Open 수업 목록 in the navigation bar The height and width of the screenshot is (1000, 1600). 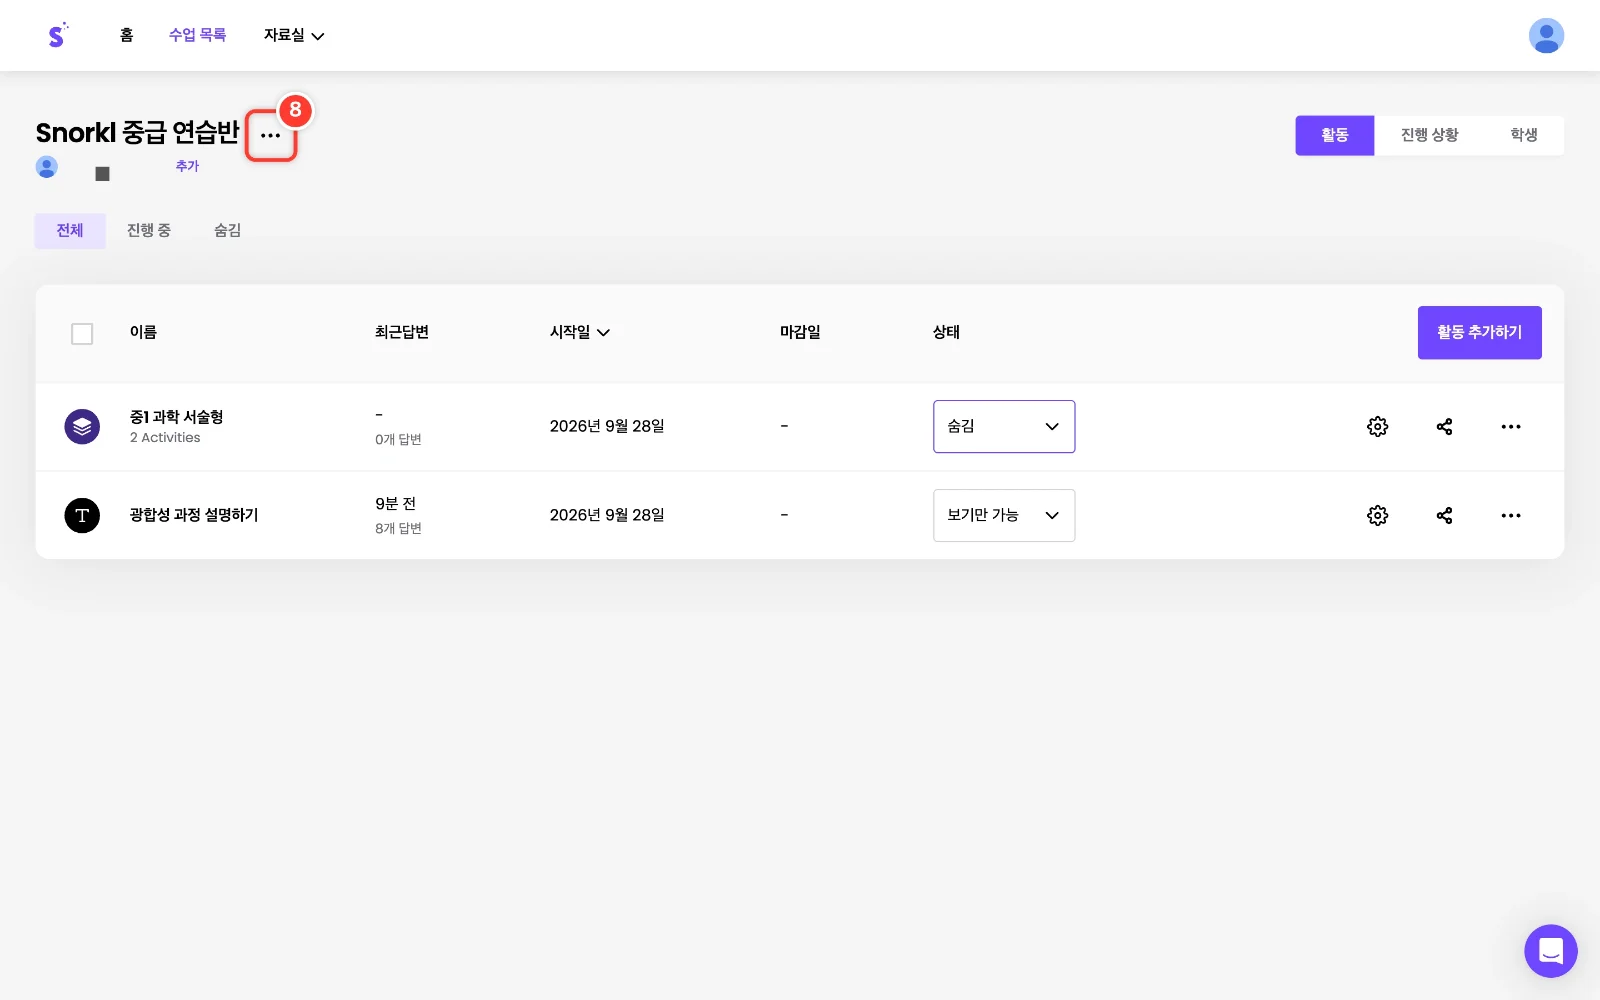coord(197,35)
